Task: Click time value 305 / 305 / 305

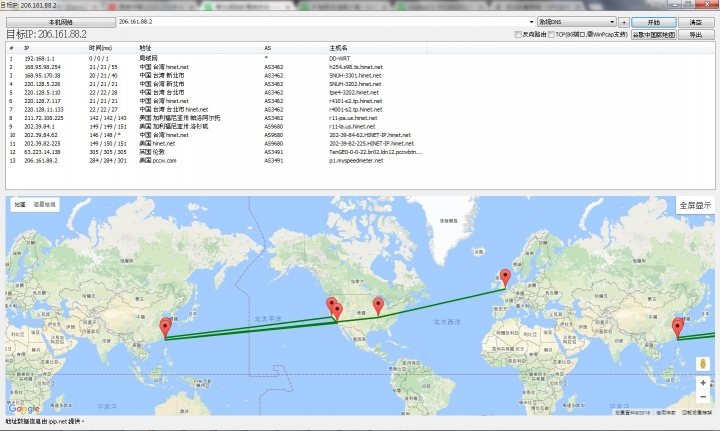Action: (108, 152)
